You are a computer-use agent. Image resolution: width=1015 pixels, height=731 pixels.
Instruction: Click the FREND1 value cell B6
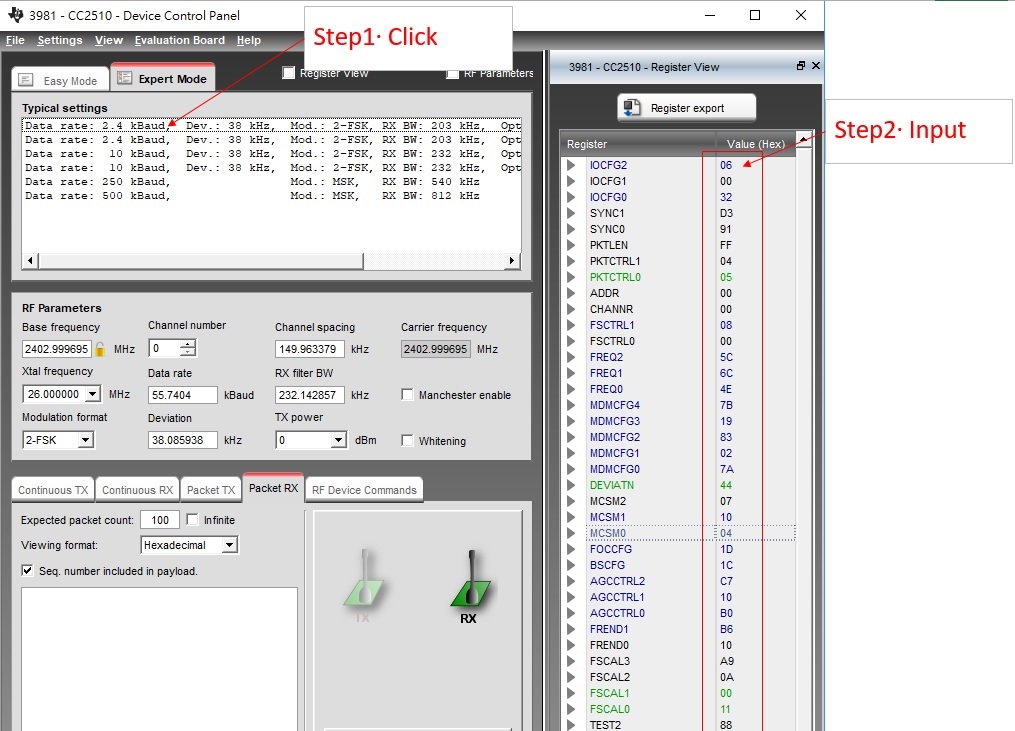(x=726, y=629)
